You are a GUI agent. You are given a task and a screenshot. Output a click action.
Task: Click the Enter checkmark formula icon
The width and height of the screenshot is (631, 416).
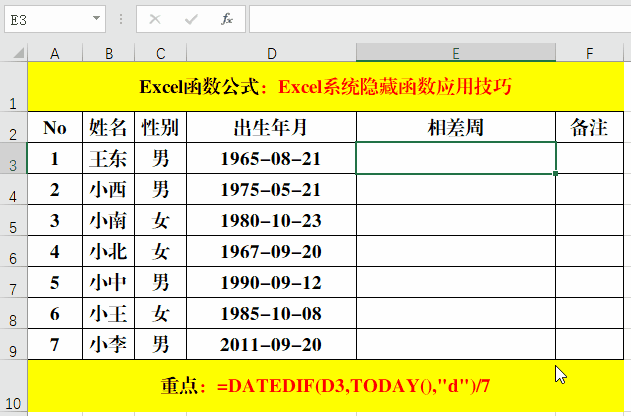191,19
